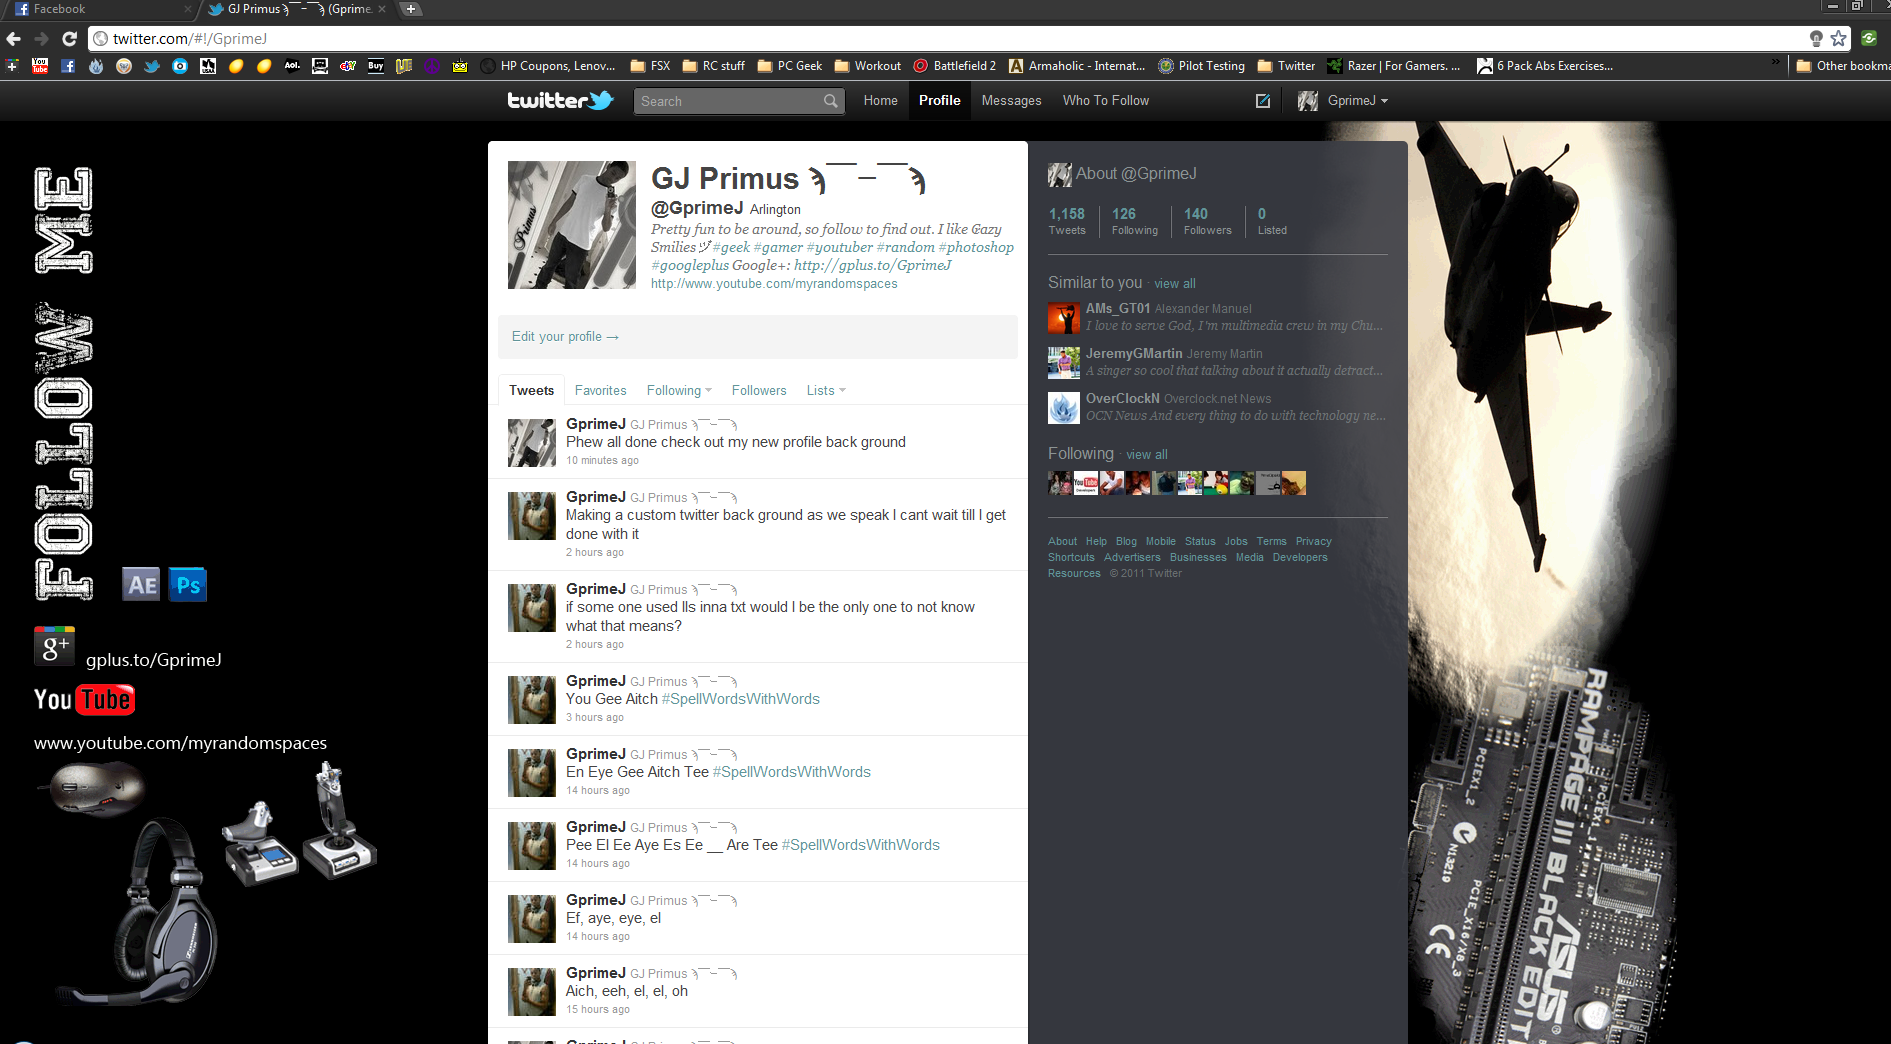Bookmark this page with the star icon
The height and width of the screenshot is (1044, 1891).
pyautogui.click(x=1838, y=39)
